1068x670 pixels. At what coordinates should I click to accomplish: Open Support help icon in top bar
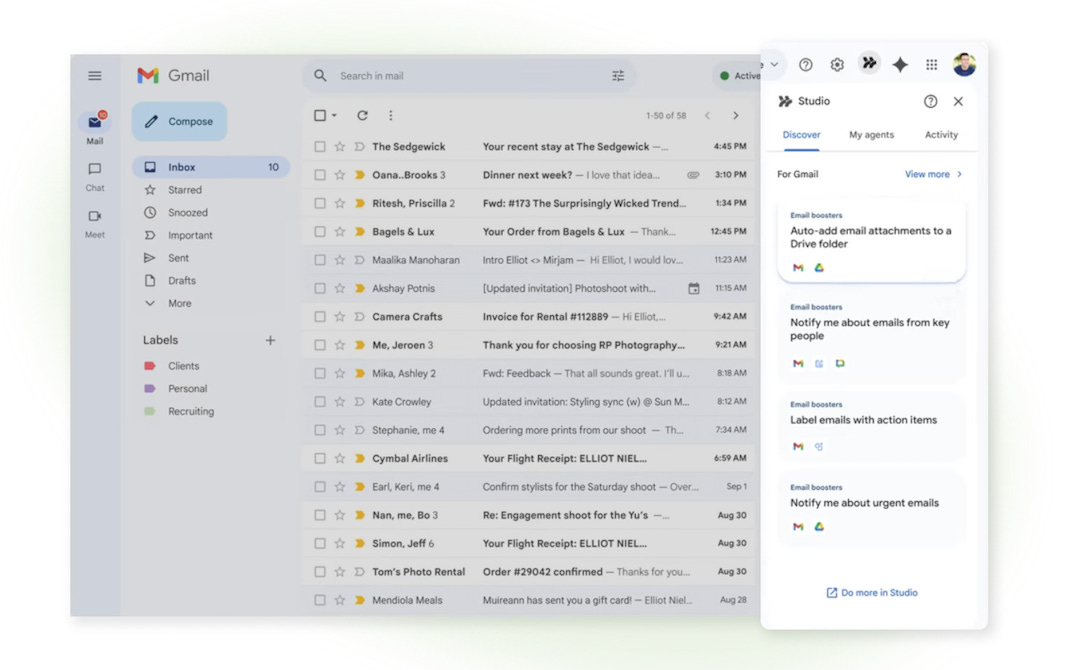(806, 65)
